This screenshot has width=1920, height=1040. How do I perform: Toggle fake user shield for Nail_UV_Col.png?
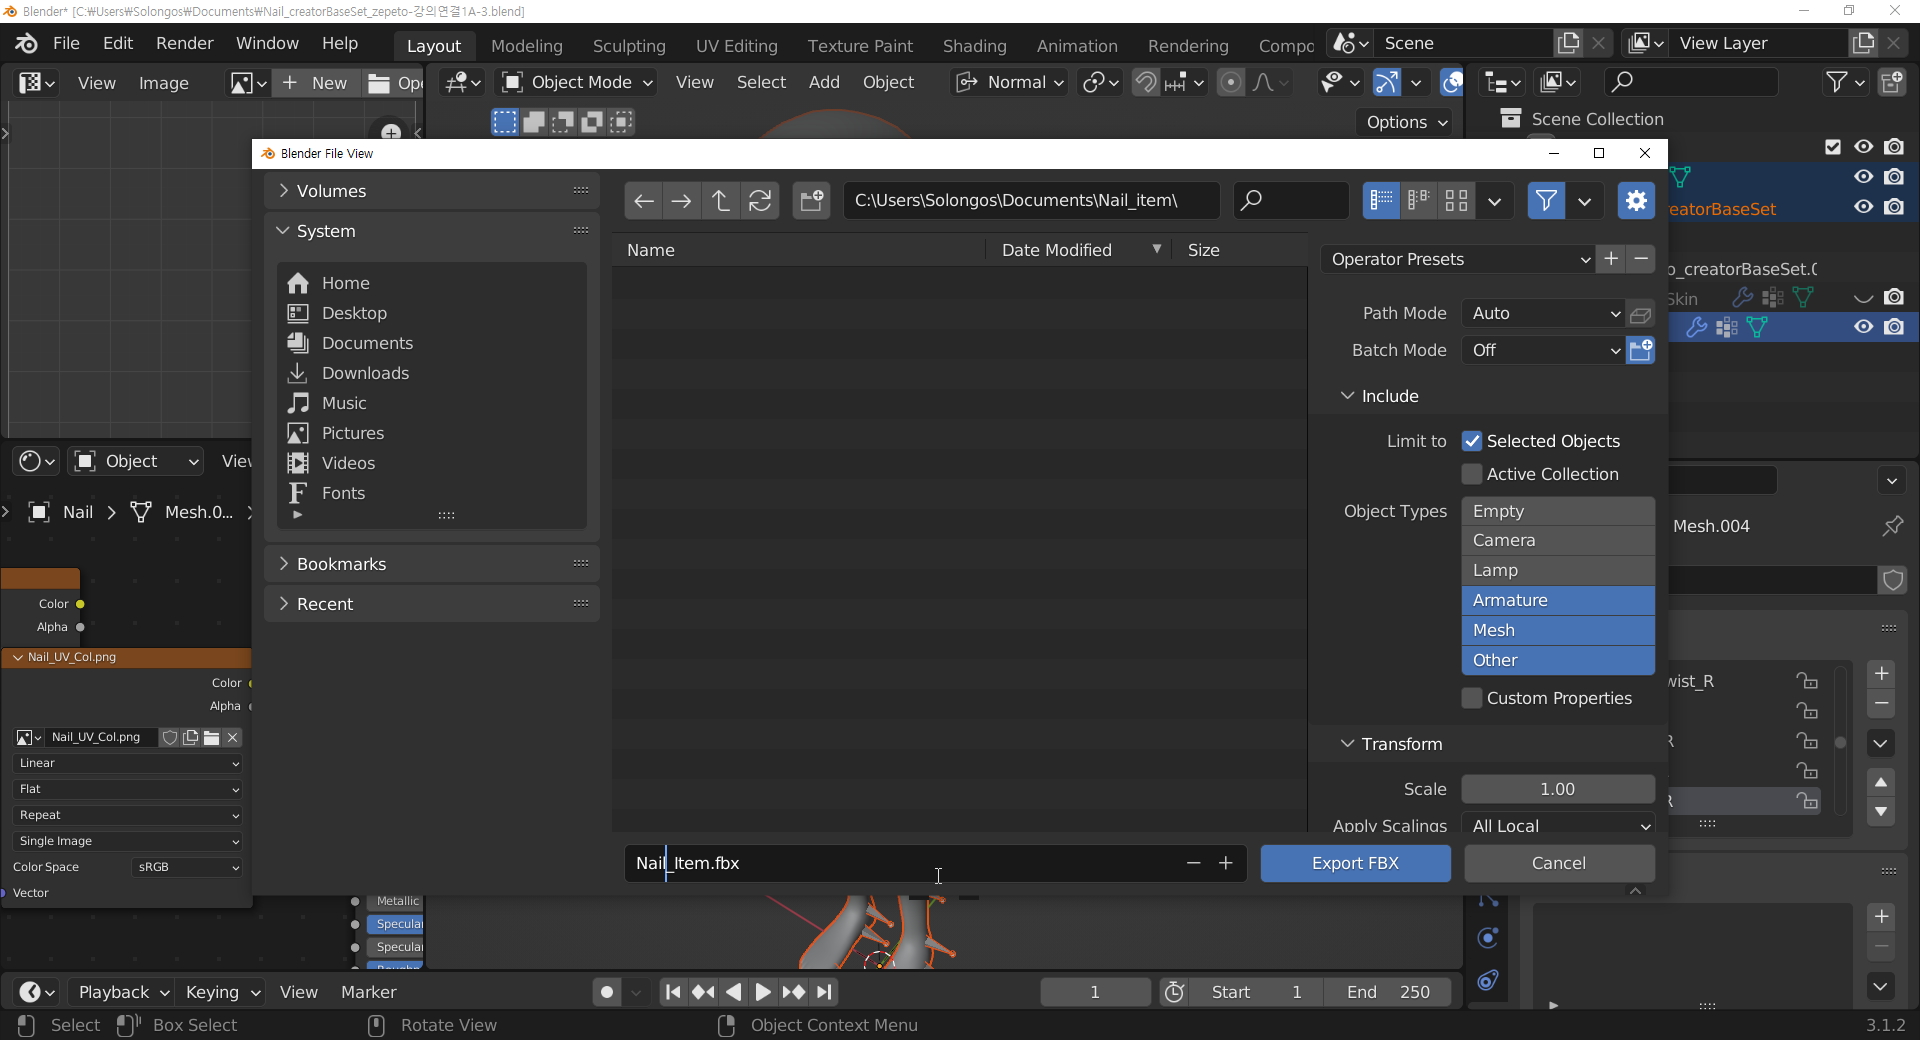(x=170, y=738)
